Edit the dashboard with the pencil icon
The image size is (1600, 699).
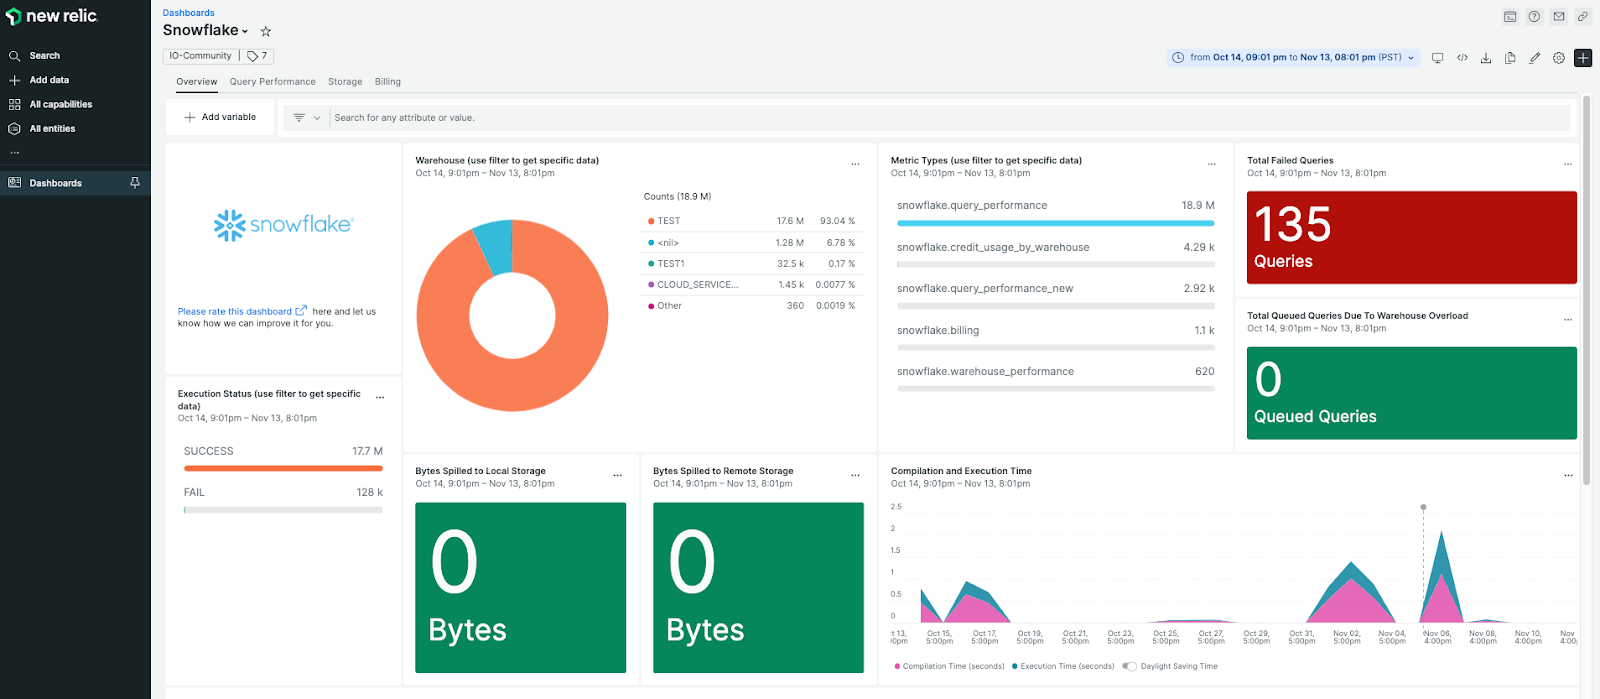click(1534, 58)
